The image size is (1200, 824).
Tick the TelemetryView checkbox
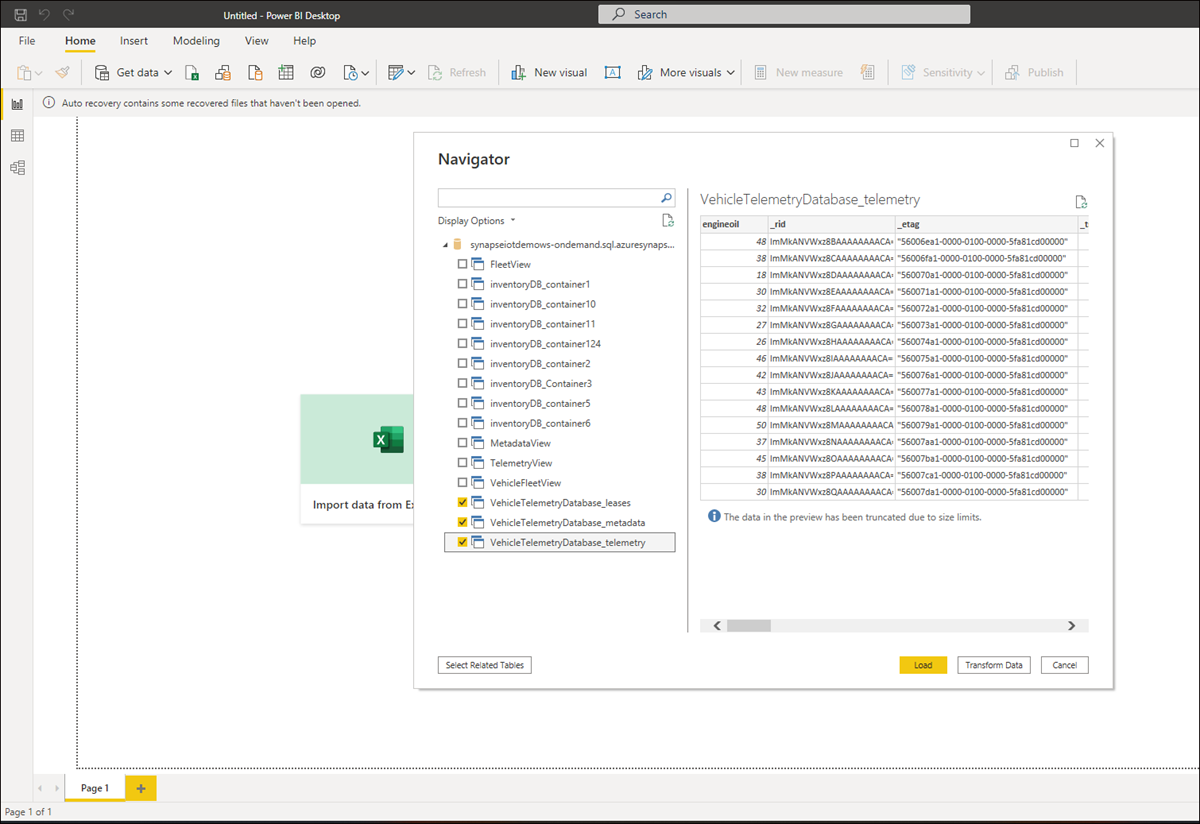tap(462, 463)
